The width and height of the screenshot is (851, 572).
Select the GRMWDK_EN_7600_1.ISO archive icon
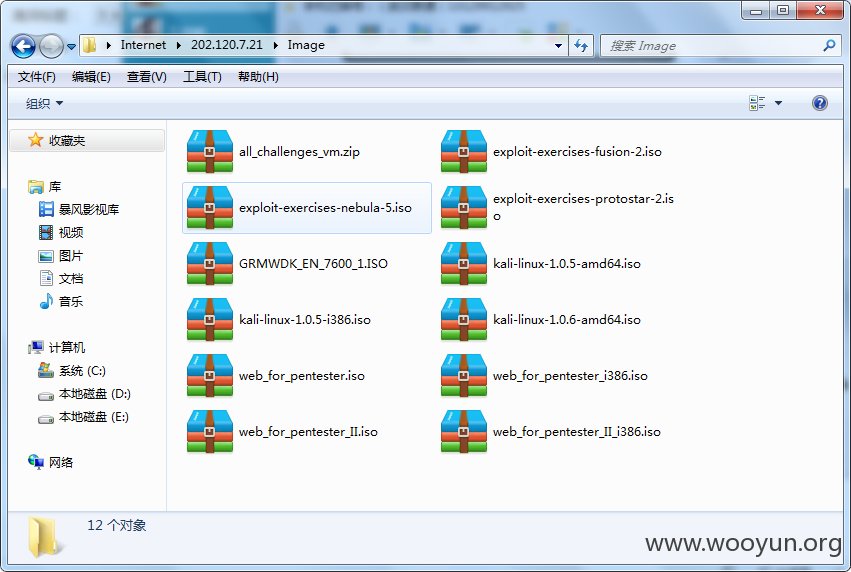pyautogui.click(x=210, y=264)
